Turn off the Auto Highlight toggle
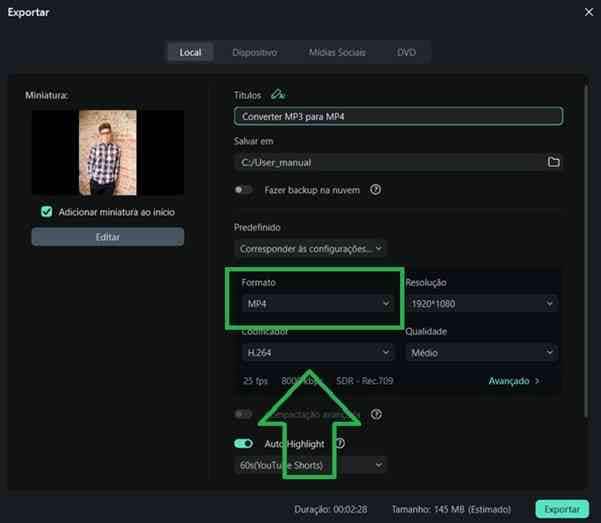Screen dimensions: 601x523 point(243,444)
